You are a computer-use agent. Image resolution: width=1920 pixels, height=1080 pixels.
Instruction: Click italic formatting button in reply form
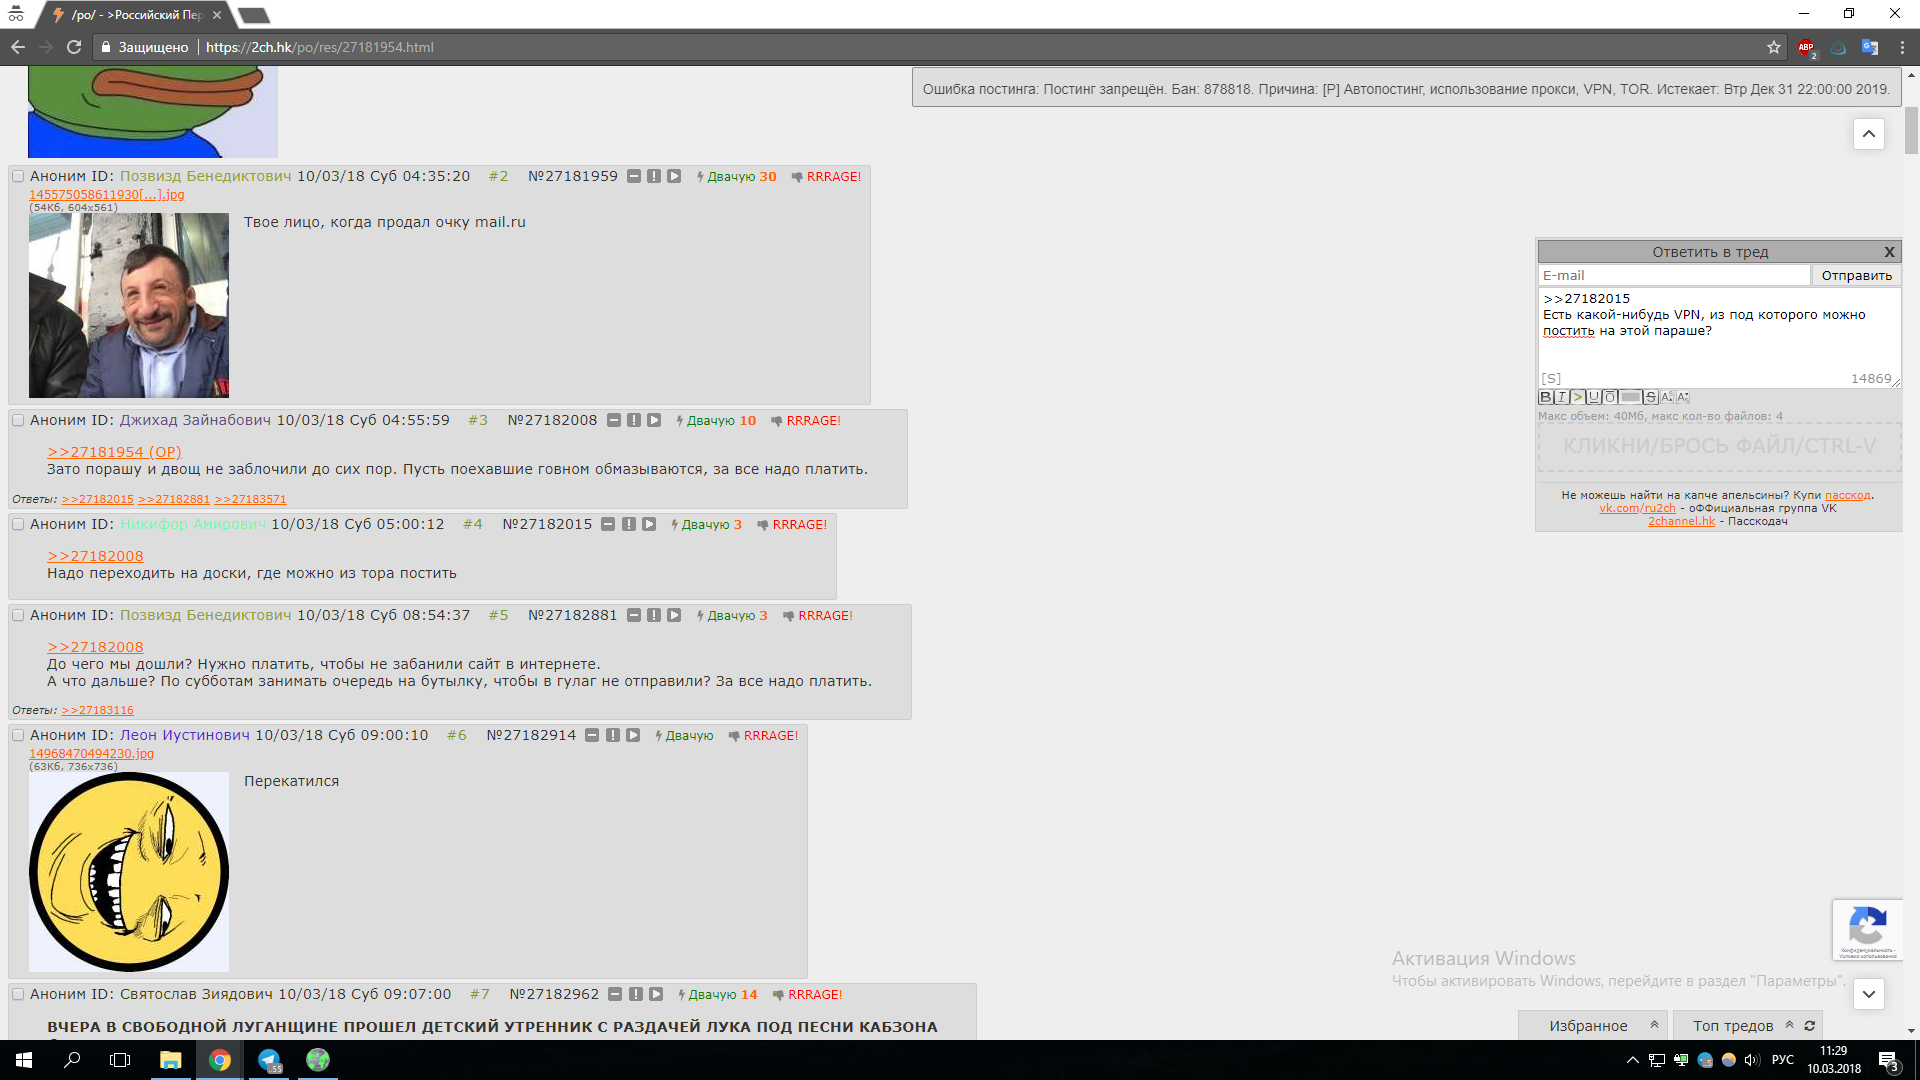(x=1562, y=397)
